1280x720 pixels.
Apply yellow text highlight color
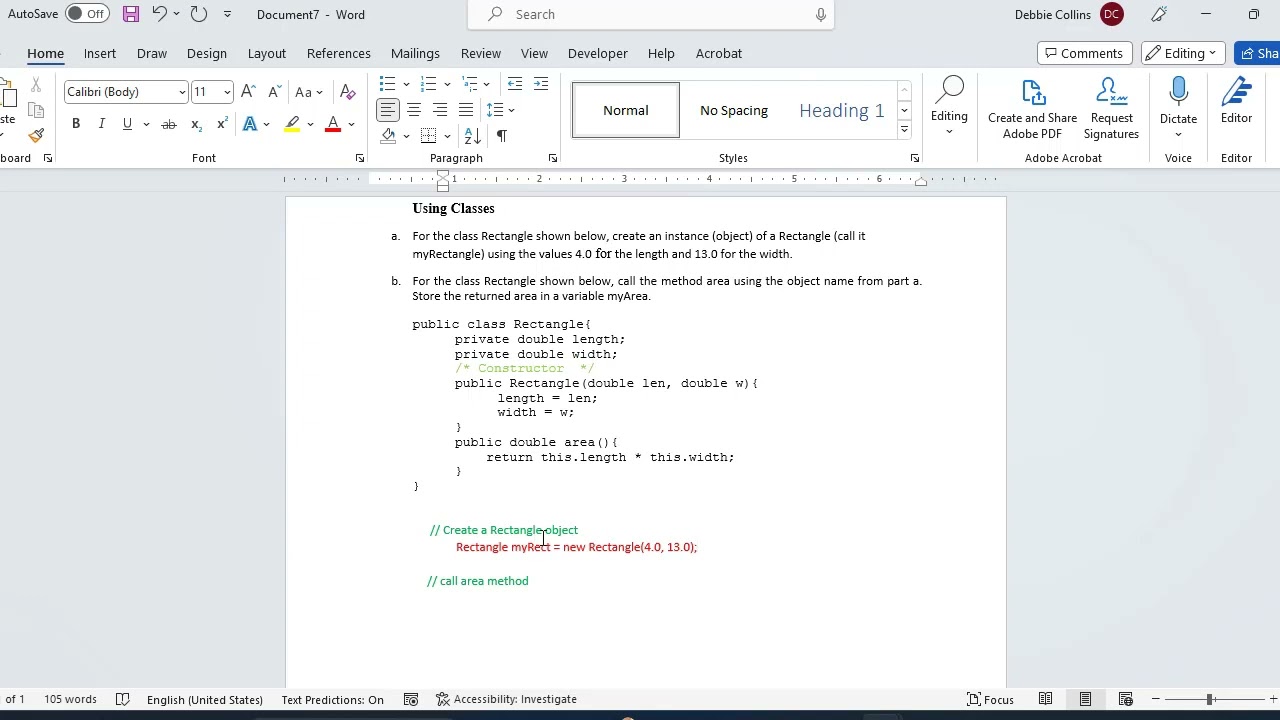(292, 124)
